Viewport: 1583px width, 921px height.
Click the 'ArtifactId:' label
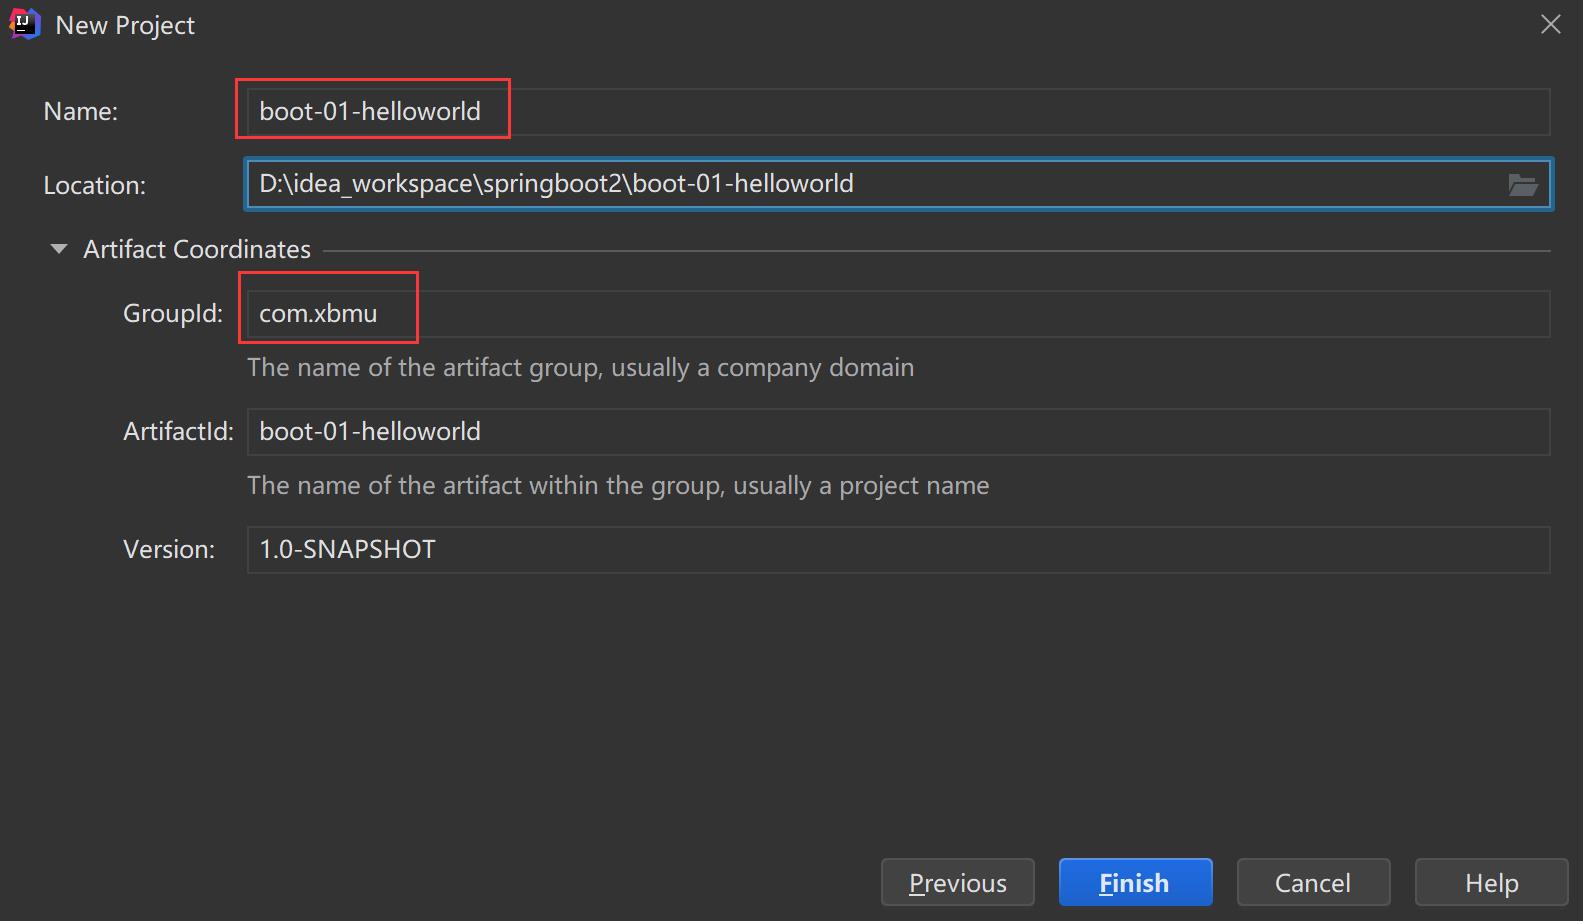tap(178, 431)
